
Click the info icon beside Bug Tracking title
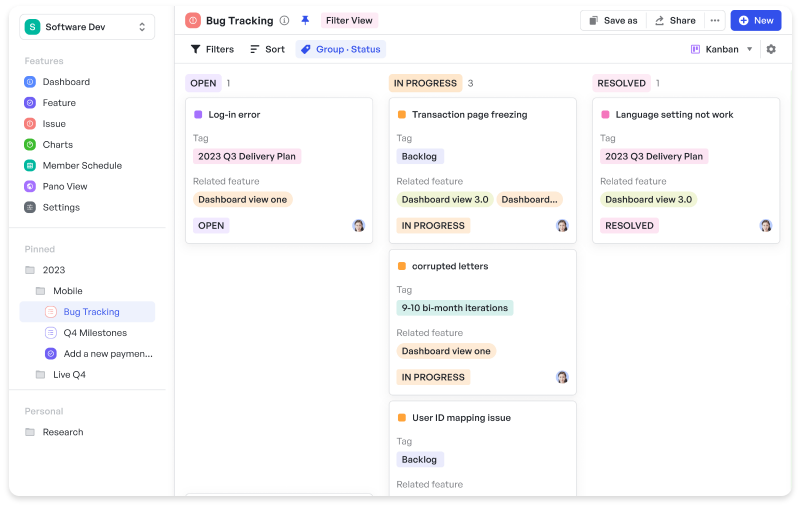pos(284,20)
